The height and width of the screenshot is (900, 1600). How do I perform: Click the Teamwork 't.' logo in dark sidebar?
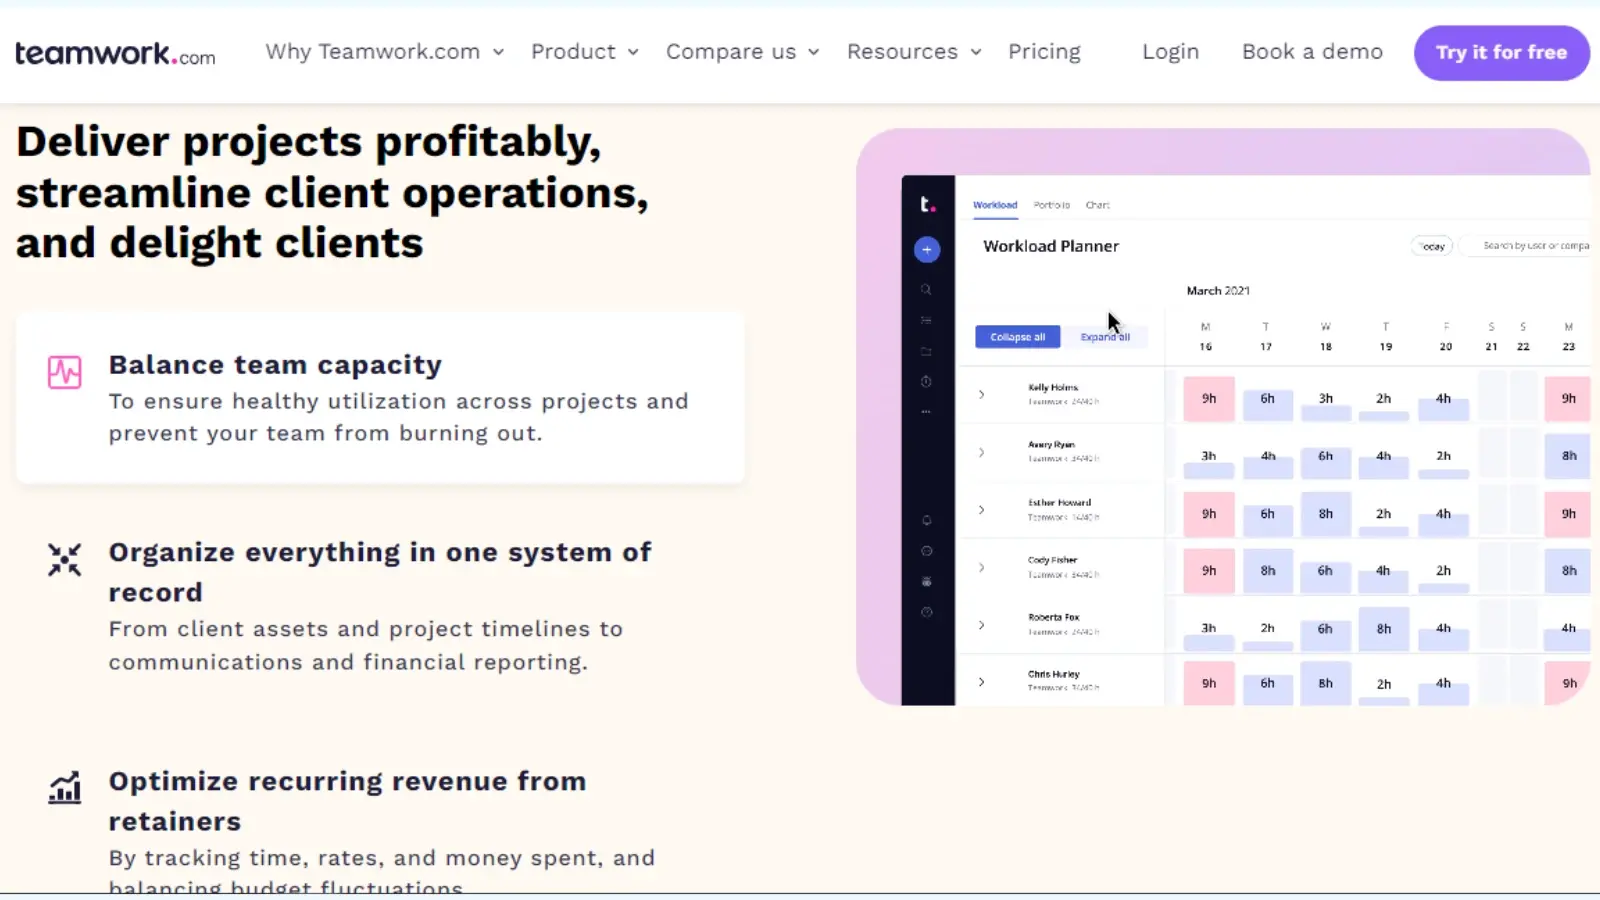[x=927, y=204]
